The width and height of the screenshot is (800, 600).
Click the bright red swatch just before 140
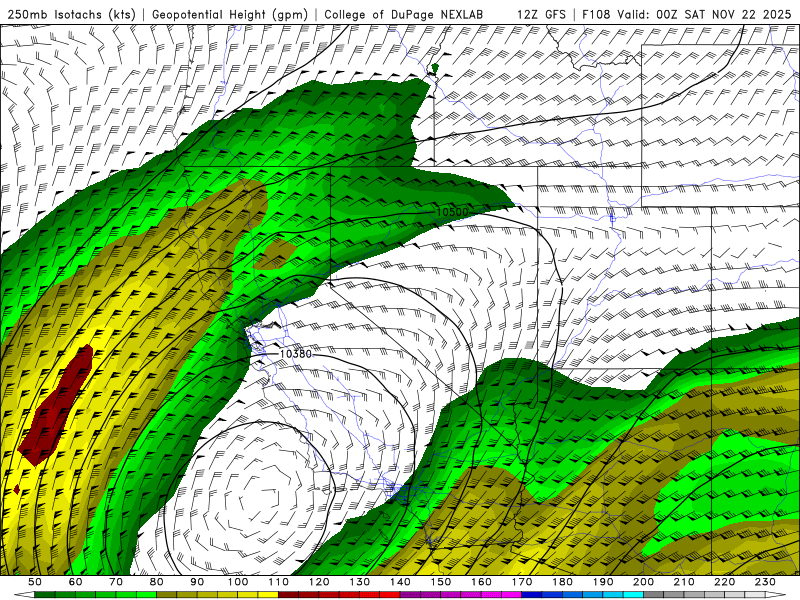pyautogui.click(x=390, y=595)
